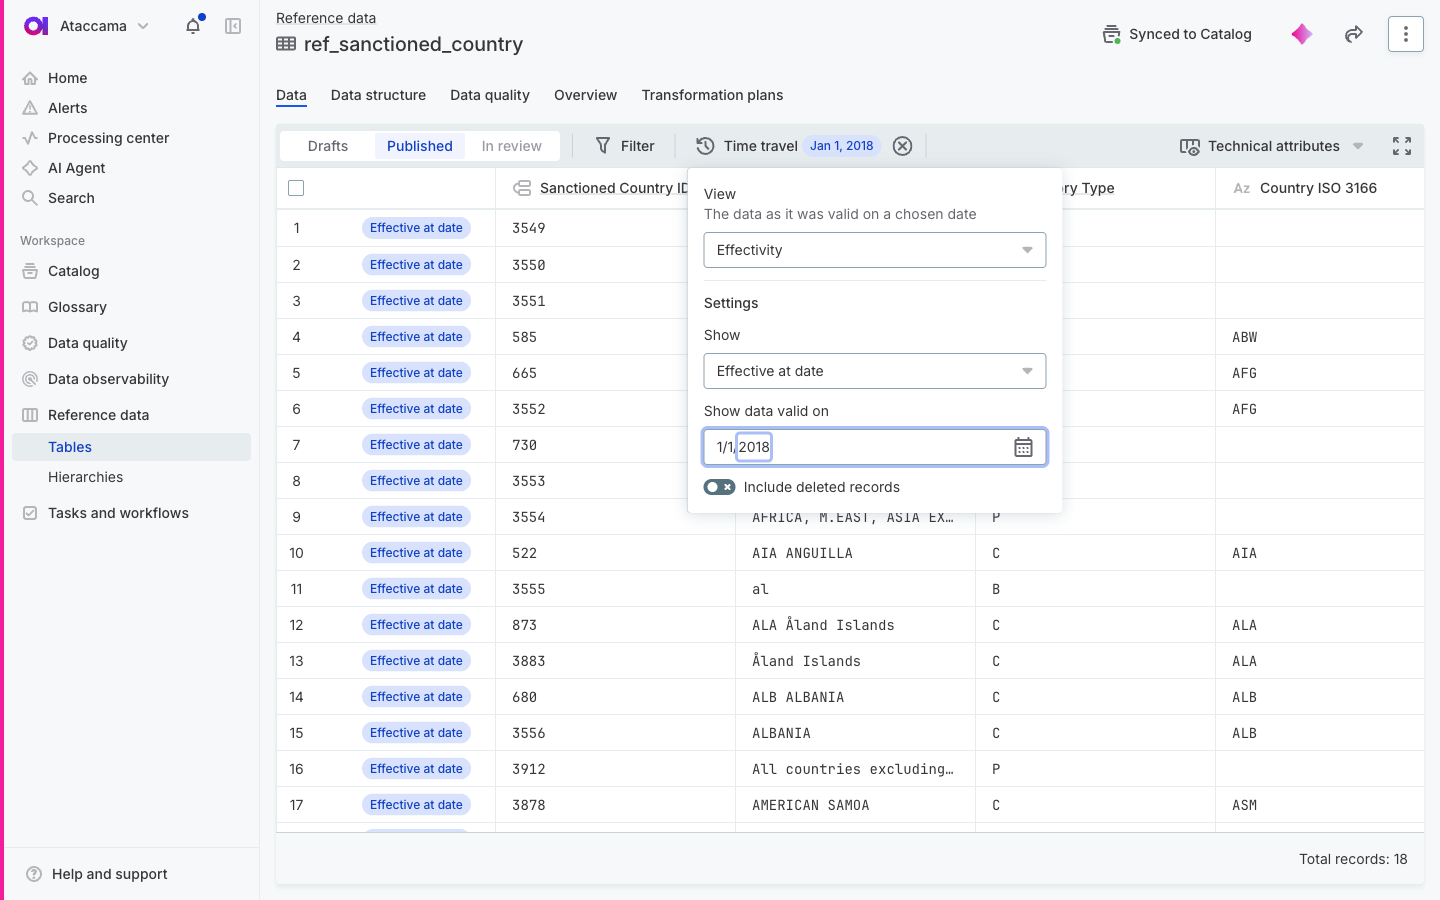Open Hierarchies under Reference data

click(x=86, y=477)
